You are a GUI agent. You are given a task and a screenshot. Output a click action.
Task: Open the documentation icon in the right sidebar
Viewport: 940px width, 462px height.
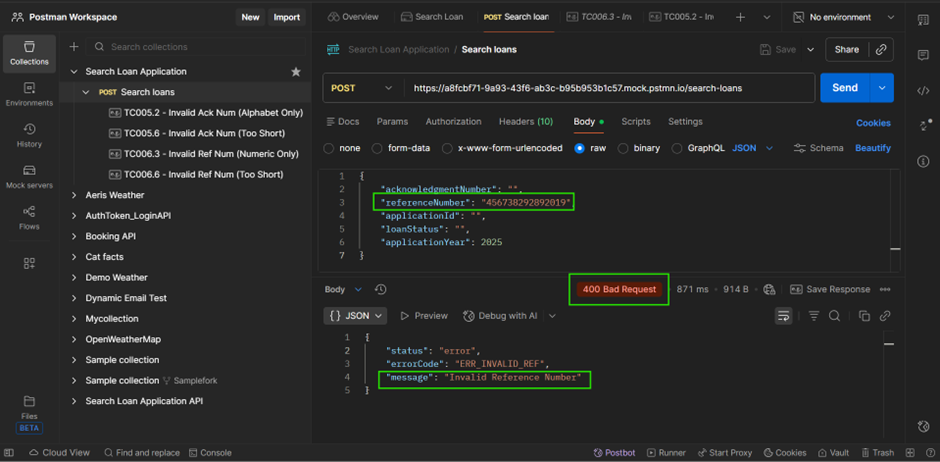(x=923, y=20)
